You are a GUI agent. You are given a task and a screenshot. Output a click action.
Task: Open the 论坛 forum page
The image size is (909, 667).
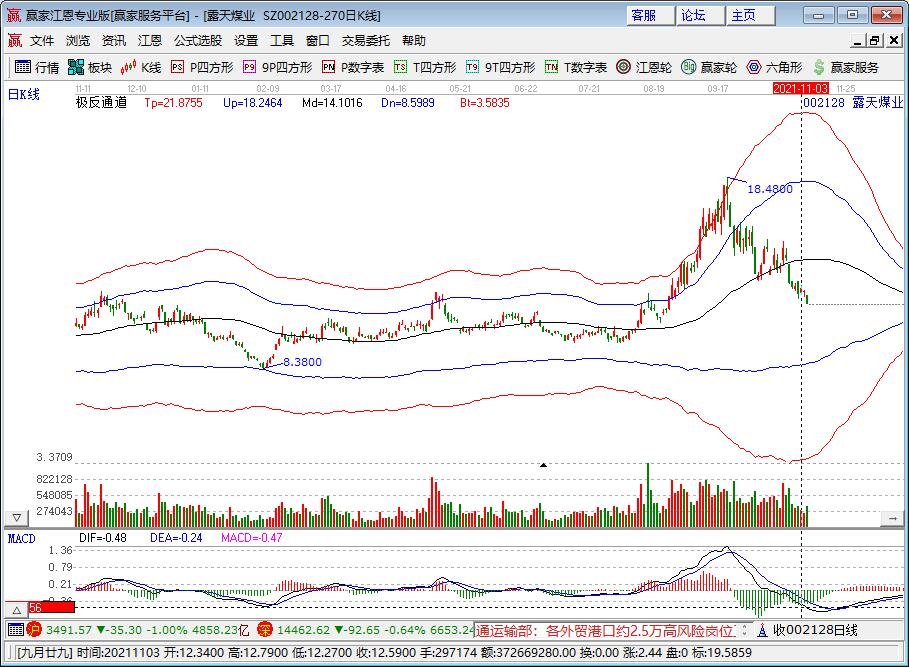pyautogui.click(x=692, y=14)
